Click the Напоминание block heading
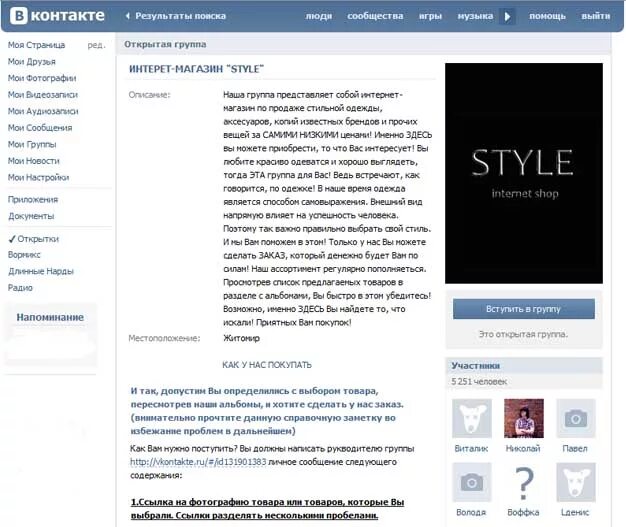Image resolution: width=626 pixels, height=527 pixels. click(50, 317)
